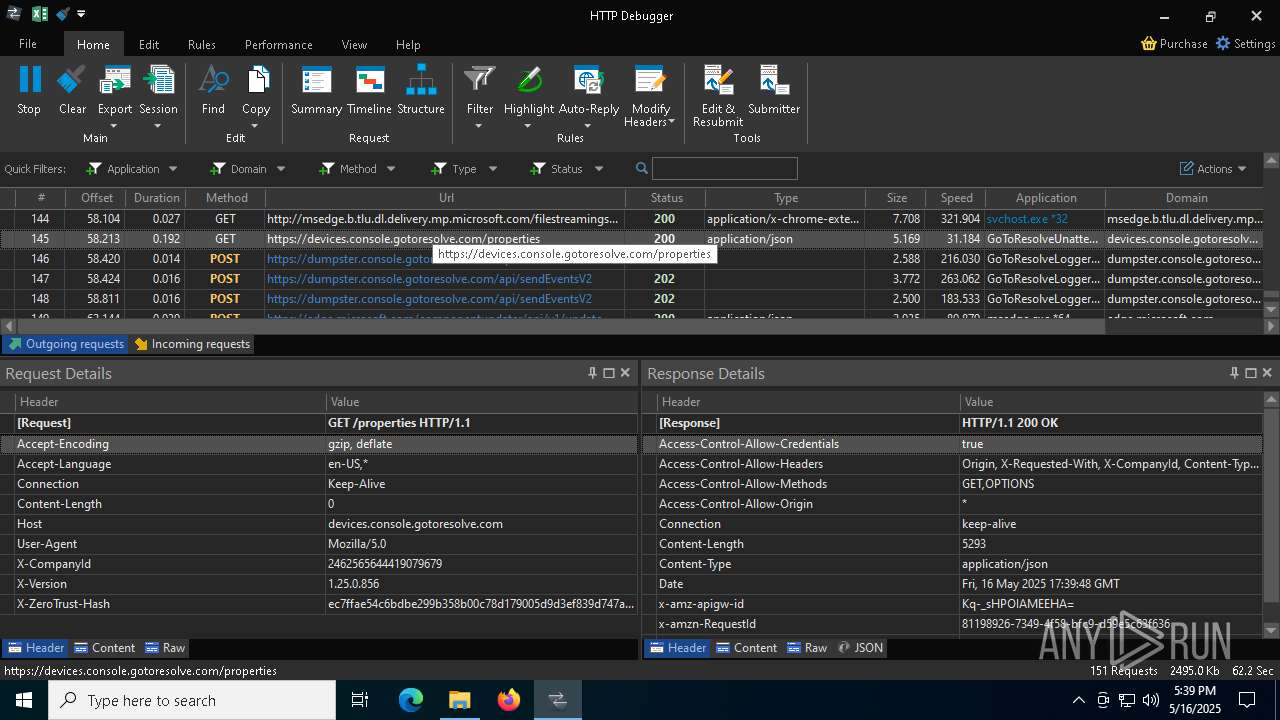The width and height of the screenshot is (1280, 720).
Task: Switch Response Details to Raw tab
Action: (807, 648)
